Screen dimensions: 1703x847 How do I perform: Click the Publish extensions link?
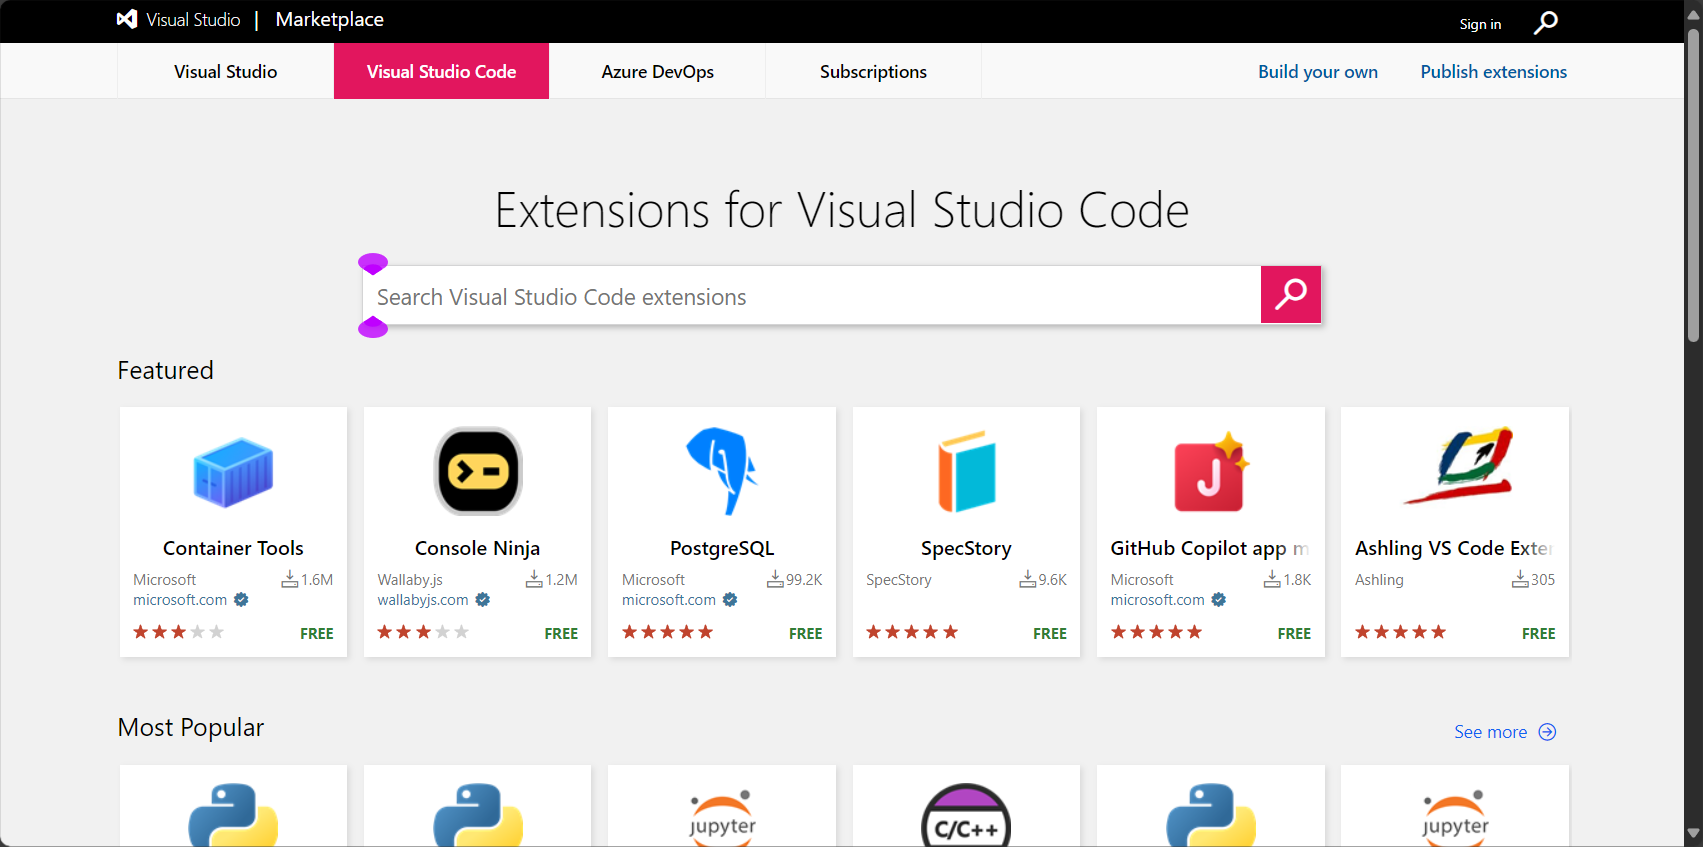tap(1493, 72)
